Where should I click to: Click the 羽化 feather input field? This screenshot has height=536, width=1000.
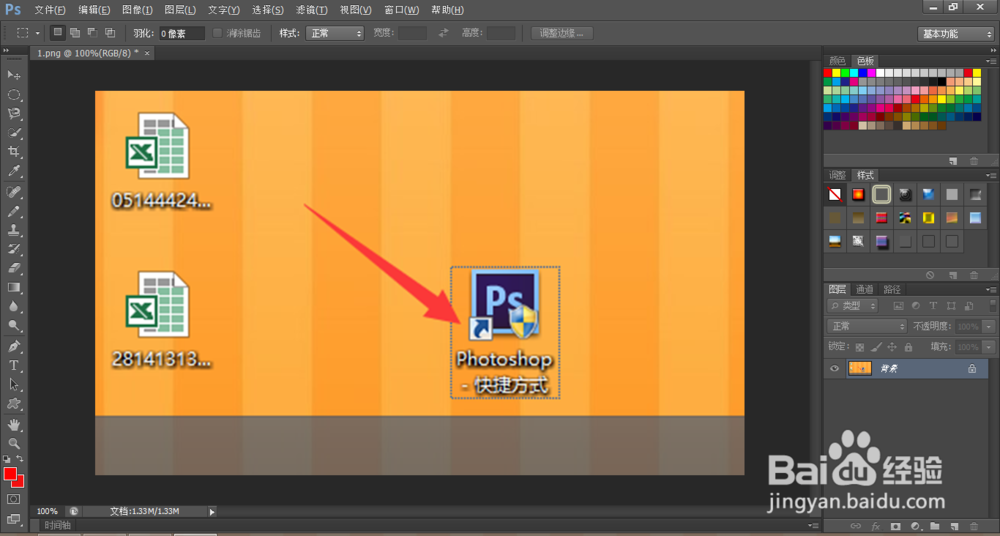[182, 33]
